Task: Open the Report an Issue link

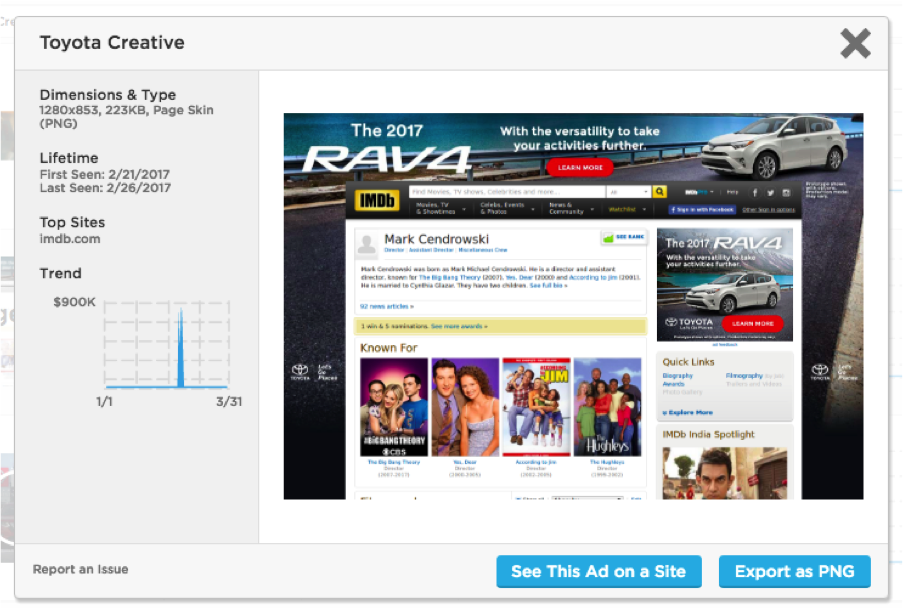Action: (x=81, y=569)
